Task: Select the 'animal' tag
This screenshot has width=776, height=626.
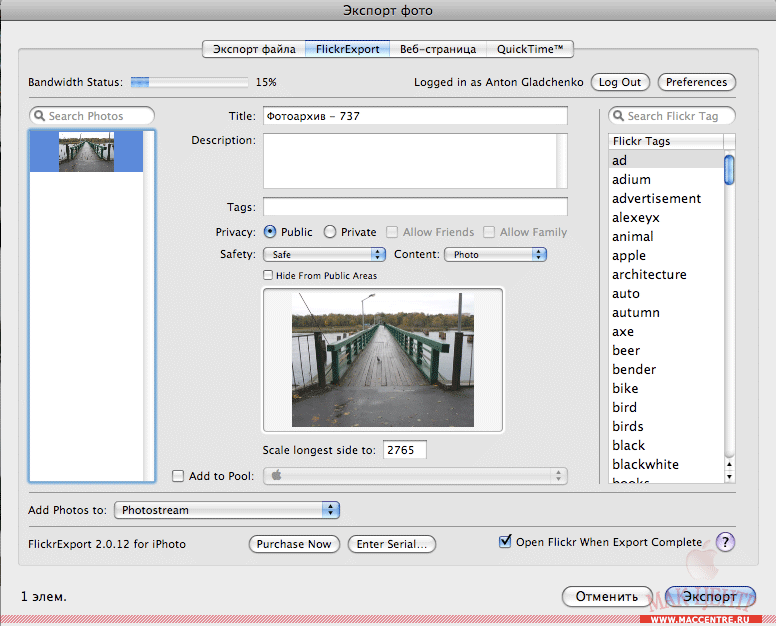Action: pyautogui.click(x=666, y=237)
